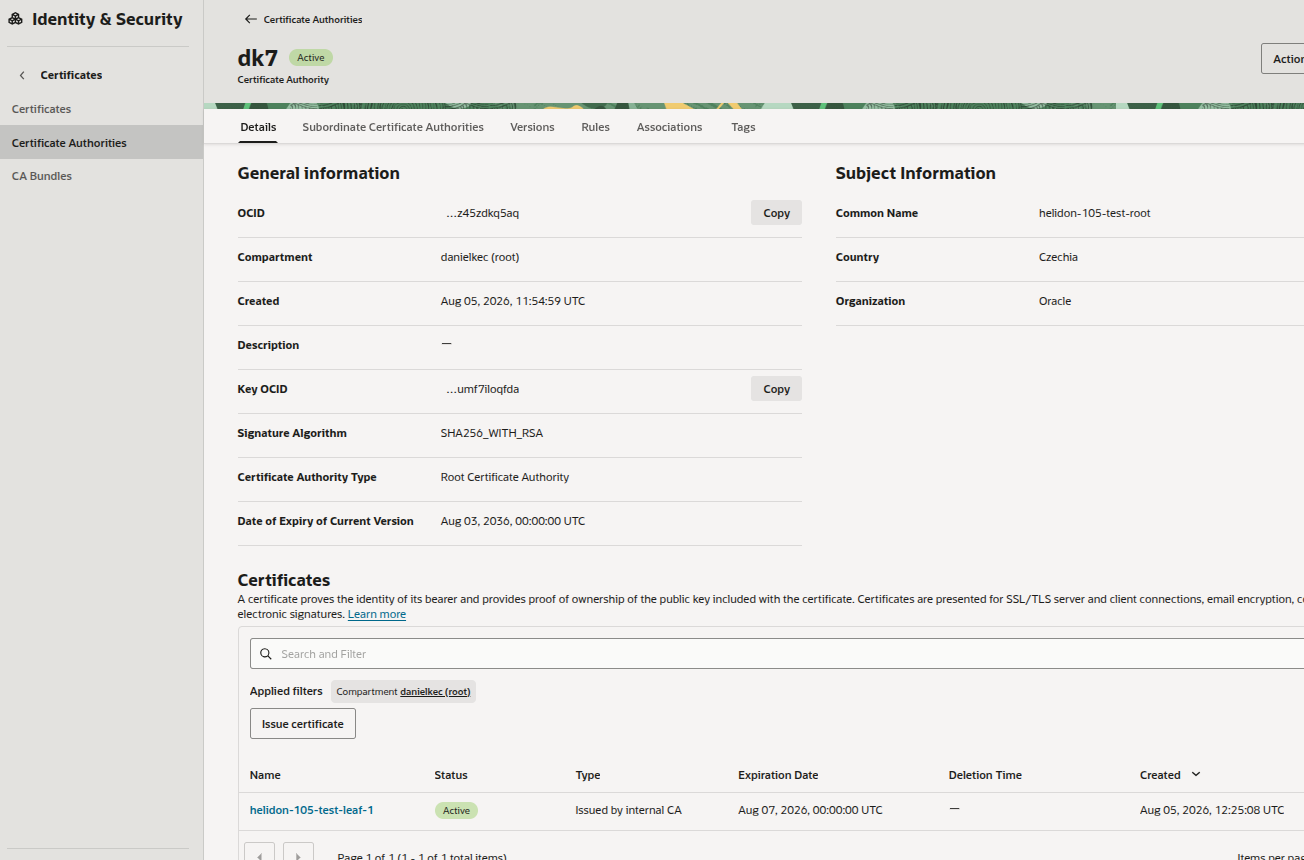This screenshot has height=860, width=1304.
Task: Toggle the Created column sort chevron
Action: [1196, 775]
